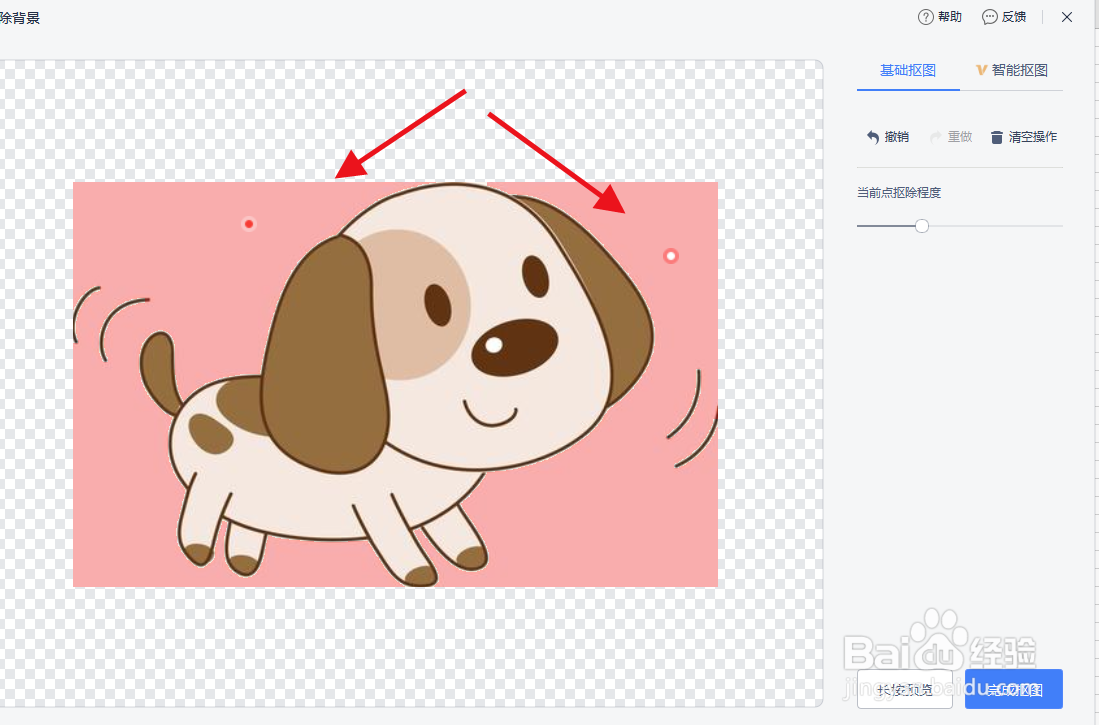Click the 长按预览 preview button
Viewport: 1099px width, 725px height.
(x=904, y=689)
